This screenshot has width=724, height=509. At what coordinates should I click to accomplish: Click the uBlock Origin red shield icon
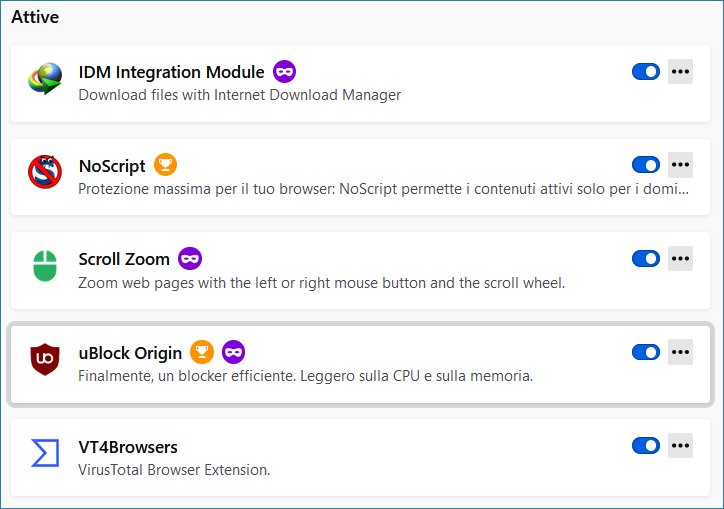pos(45,359)
